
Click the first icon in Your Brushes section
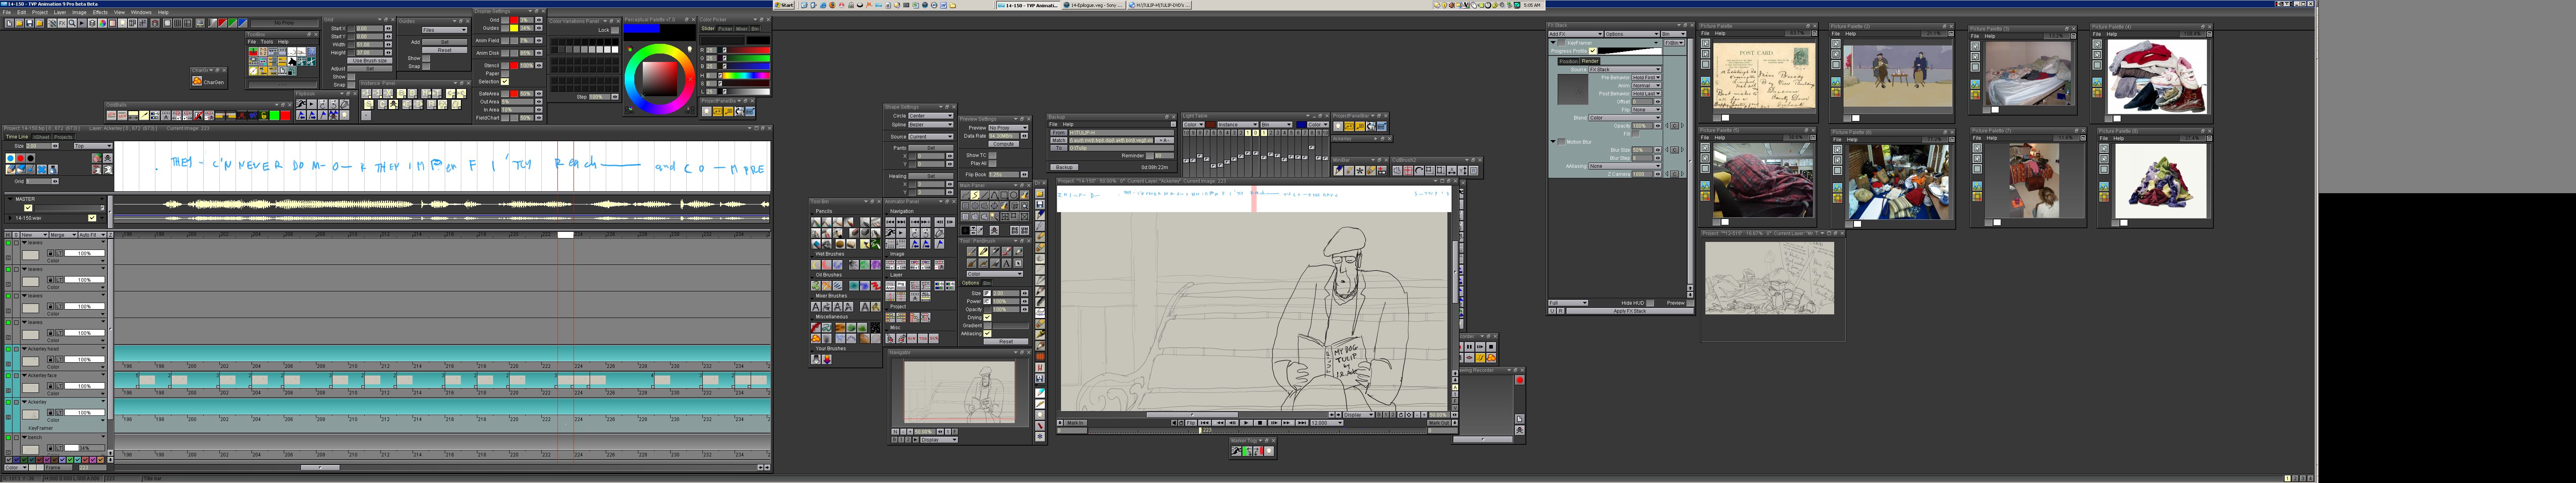tap(816, 360)
